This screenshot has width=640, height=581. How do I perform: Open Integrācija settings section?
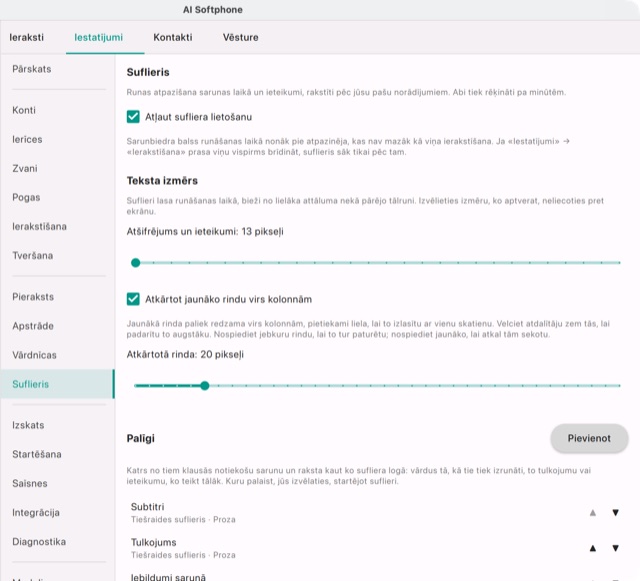(x=58, y=512)
